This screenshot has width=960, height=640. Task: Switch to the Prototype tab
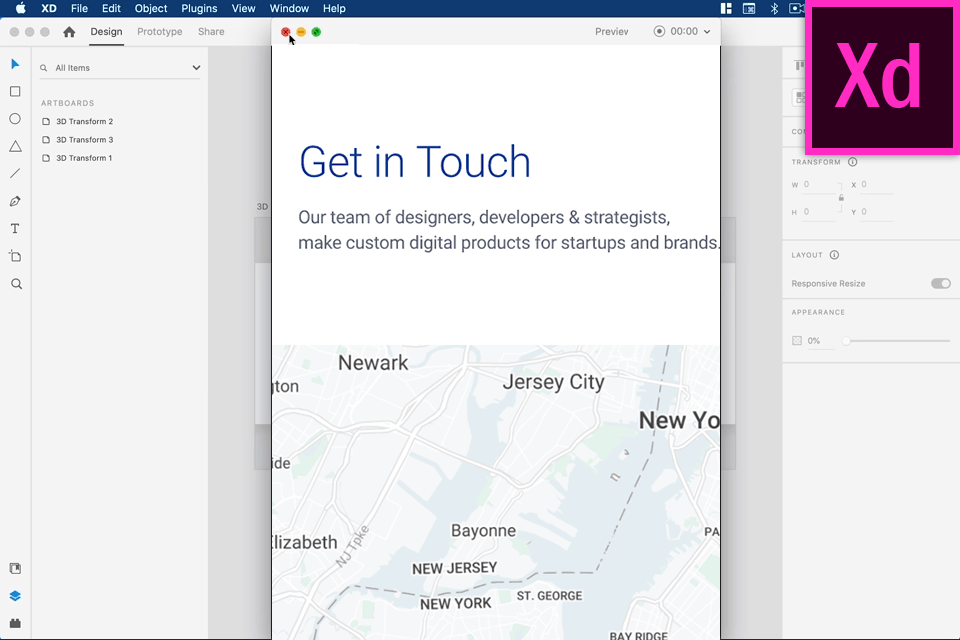click(159, 31)
